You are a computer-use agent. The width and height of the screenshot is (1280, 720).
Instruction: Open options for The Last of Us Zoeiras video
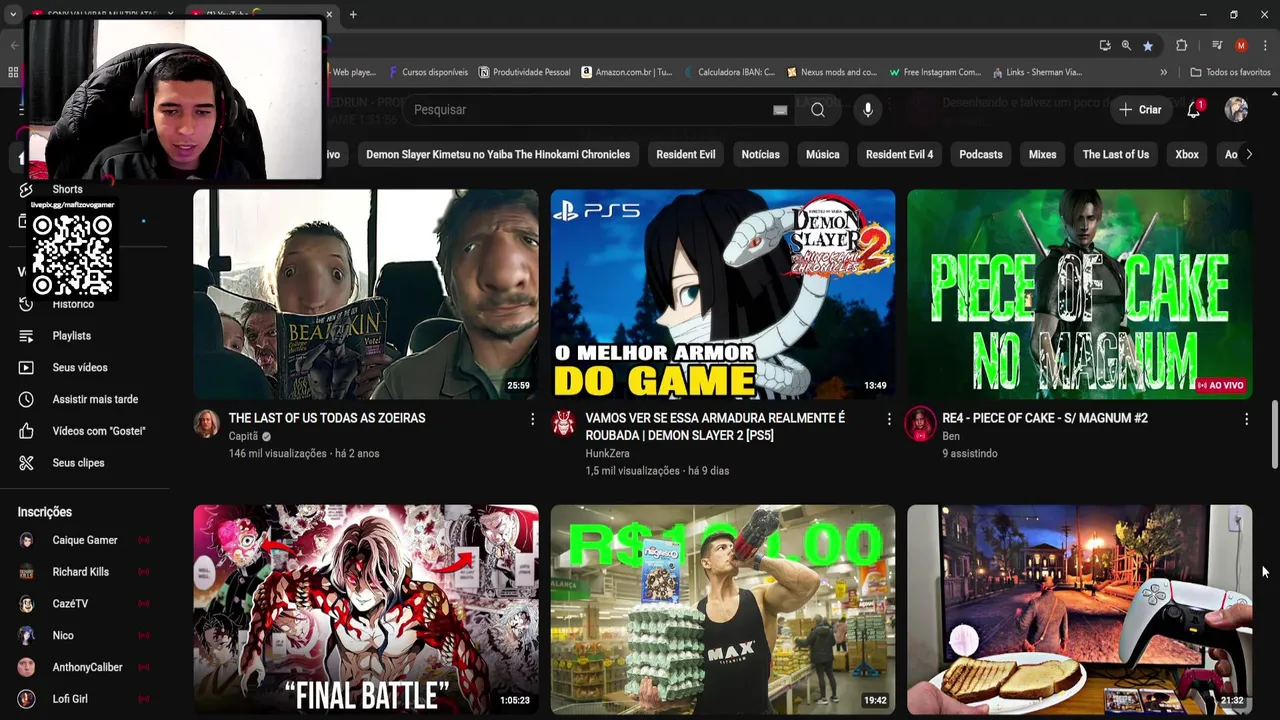(x=532, y=419)
